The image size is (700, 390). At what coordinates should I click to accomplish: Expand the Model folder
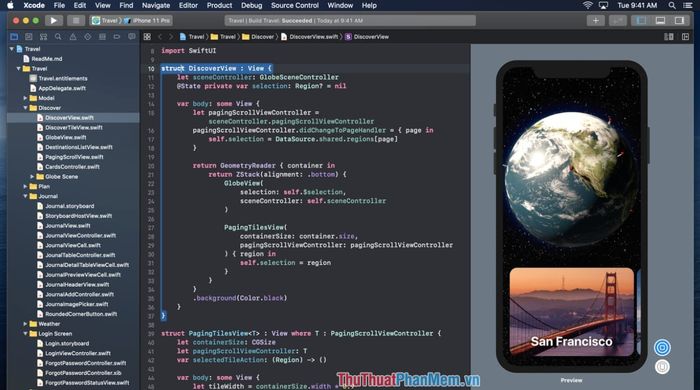click(x=25, y=98)
